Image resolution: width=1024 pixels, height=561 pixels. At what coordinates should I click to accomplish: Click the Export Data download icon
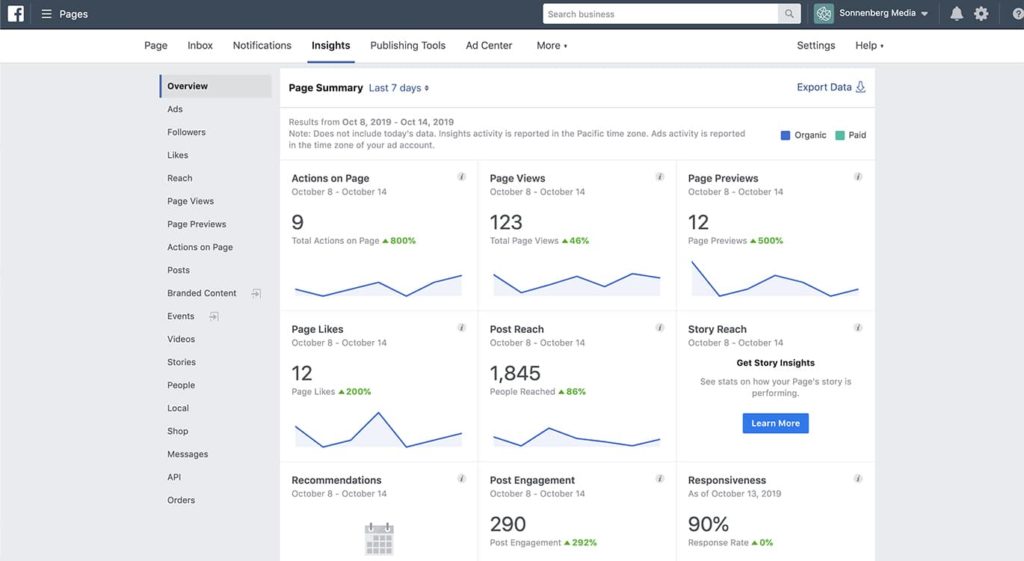(x=861, y=87)
